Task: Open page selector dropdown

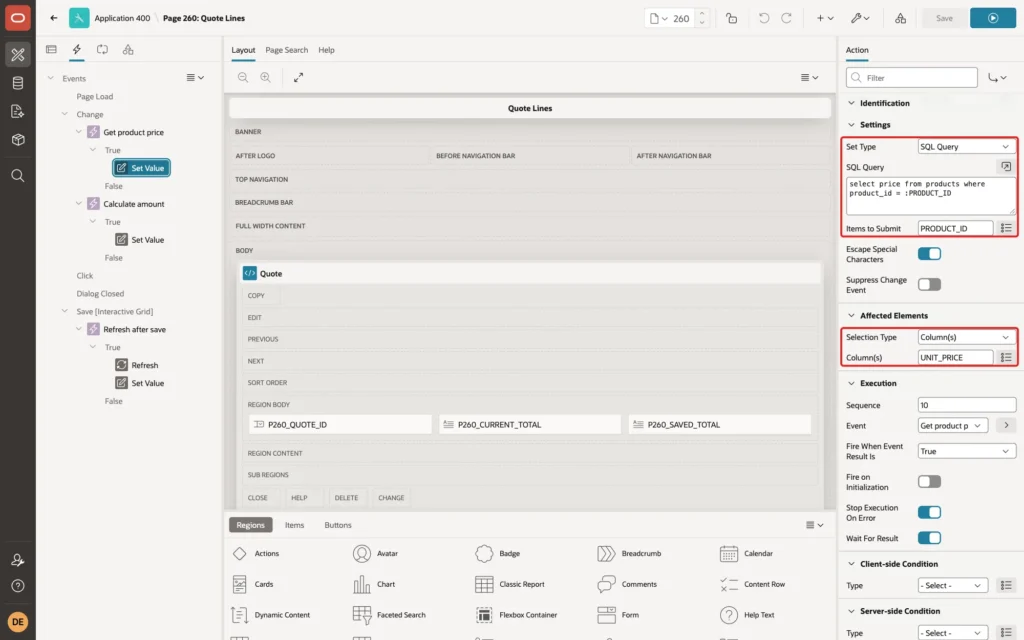Action: click(x=658, y=18)
